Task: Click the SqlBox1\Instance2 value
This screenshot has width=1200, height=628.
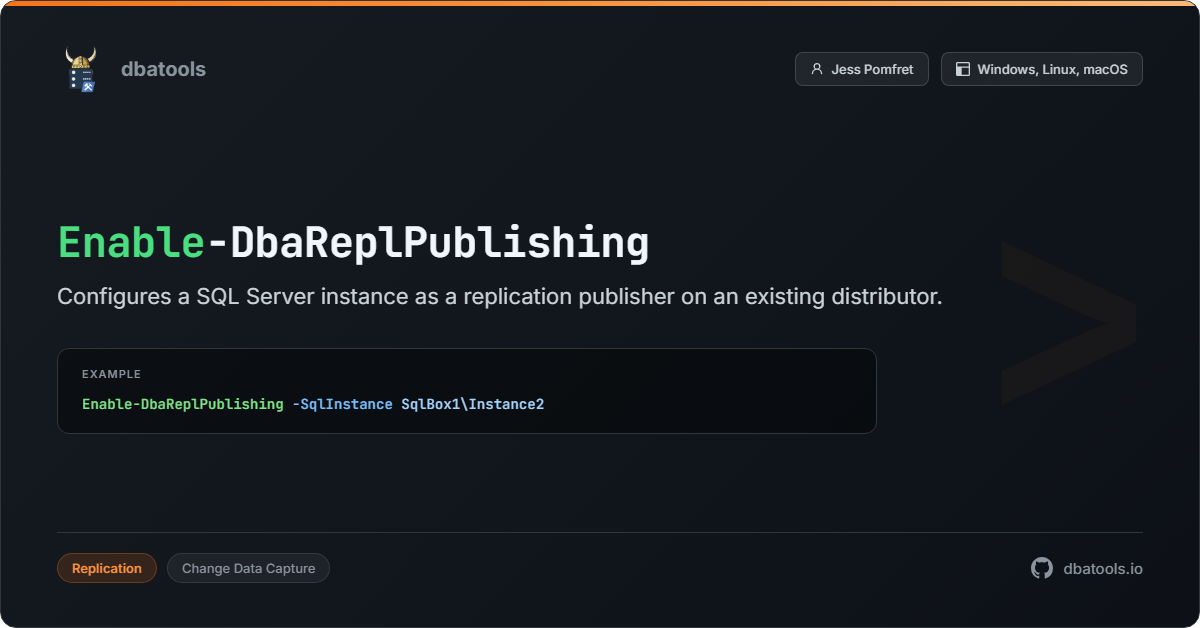Action: (x=472, y=404)
